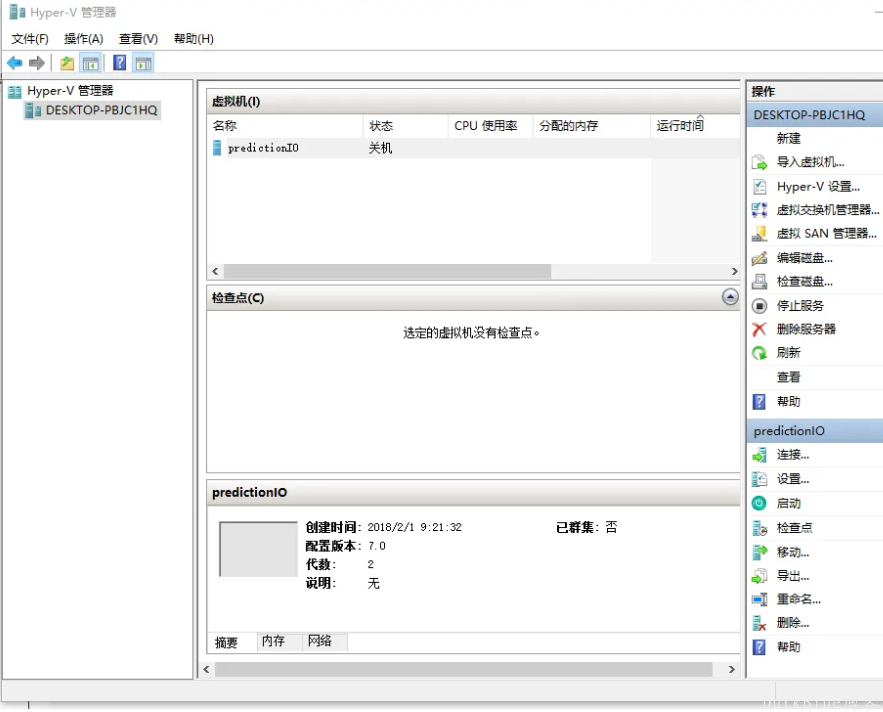
Task: Collapse the 检查点 panel with round arrow
Action: click(x=730, y=296)
